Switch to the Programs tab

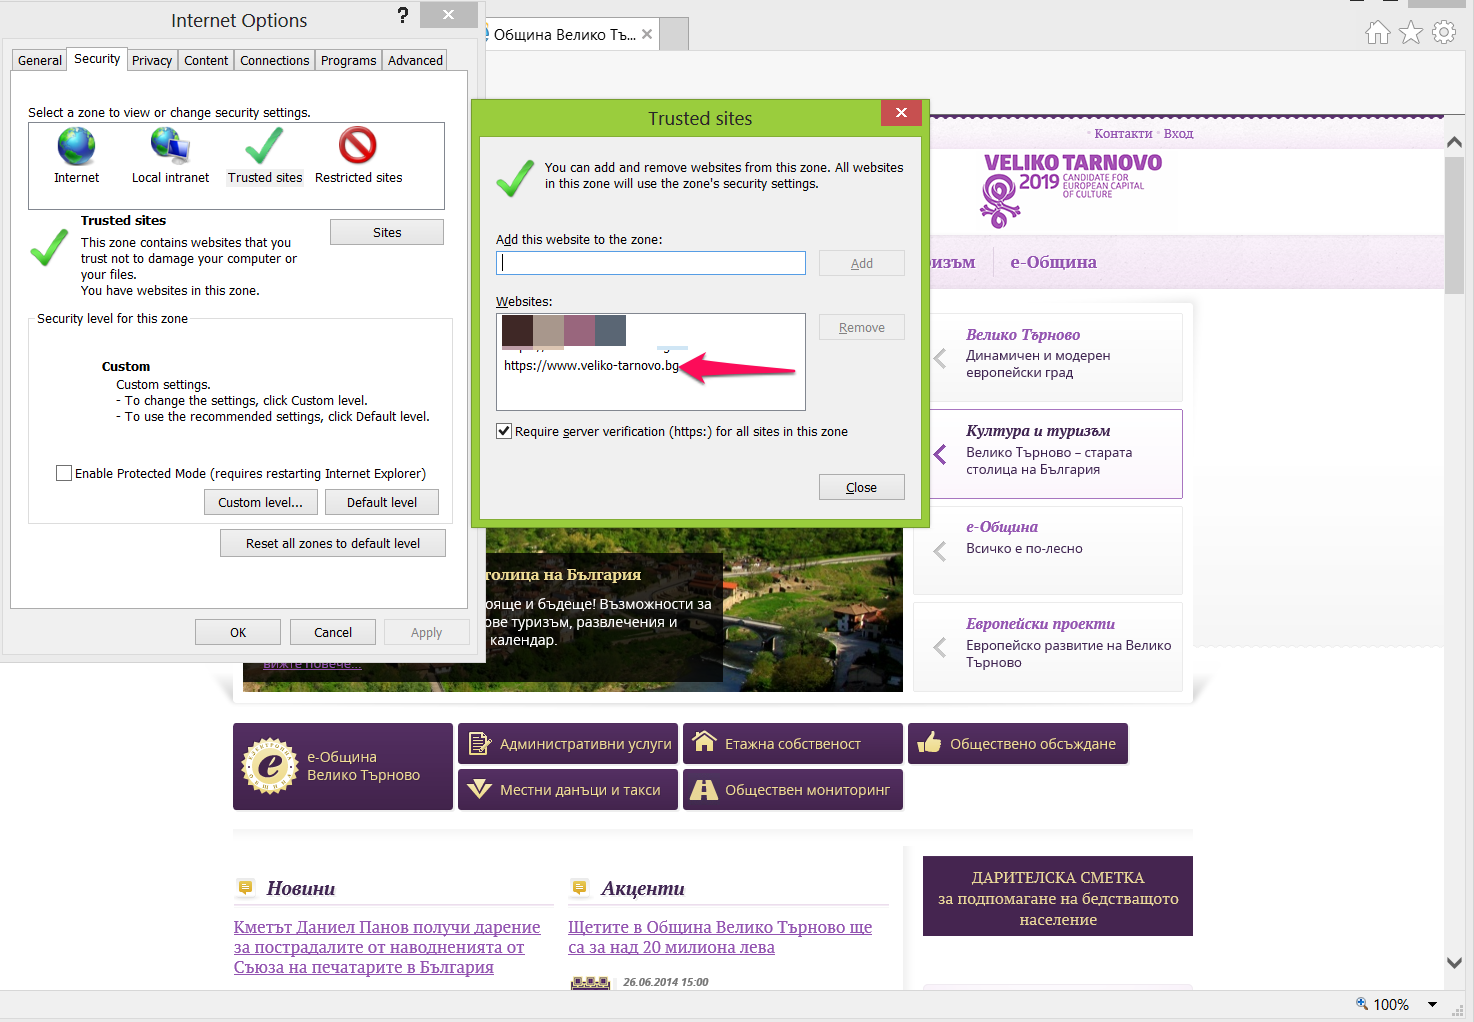pos(348,60)
